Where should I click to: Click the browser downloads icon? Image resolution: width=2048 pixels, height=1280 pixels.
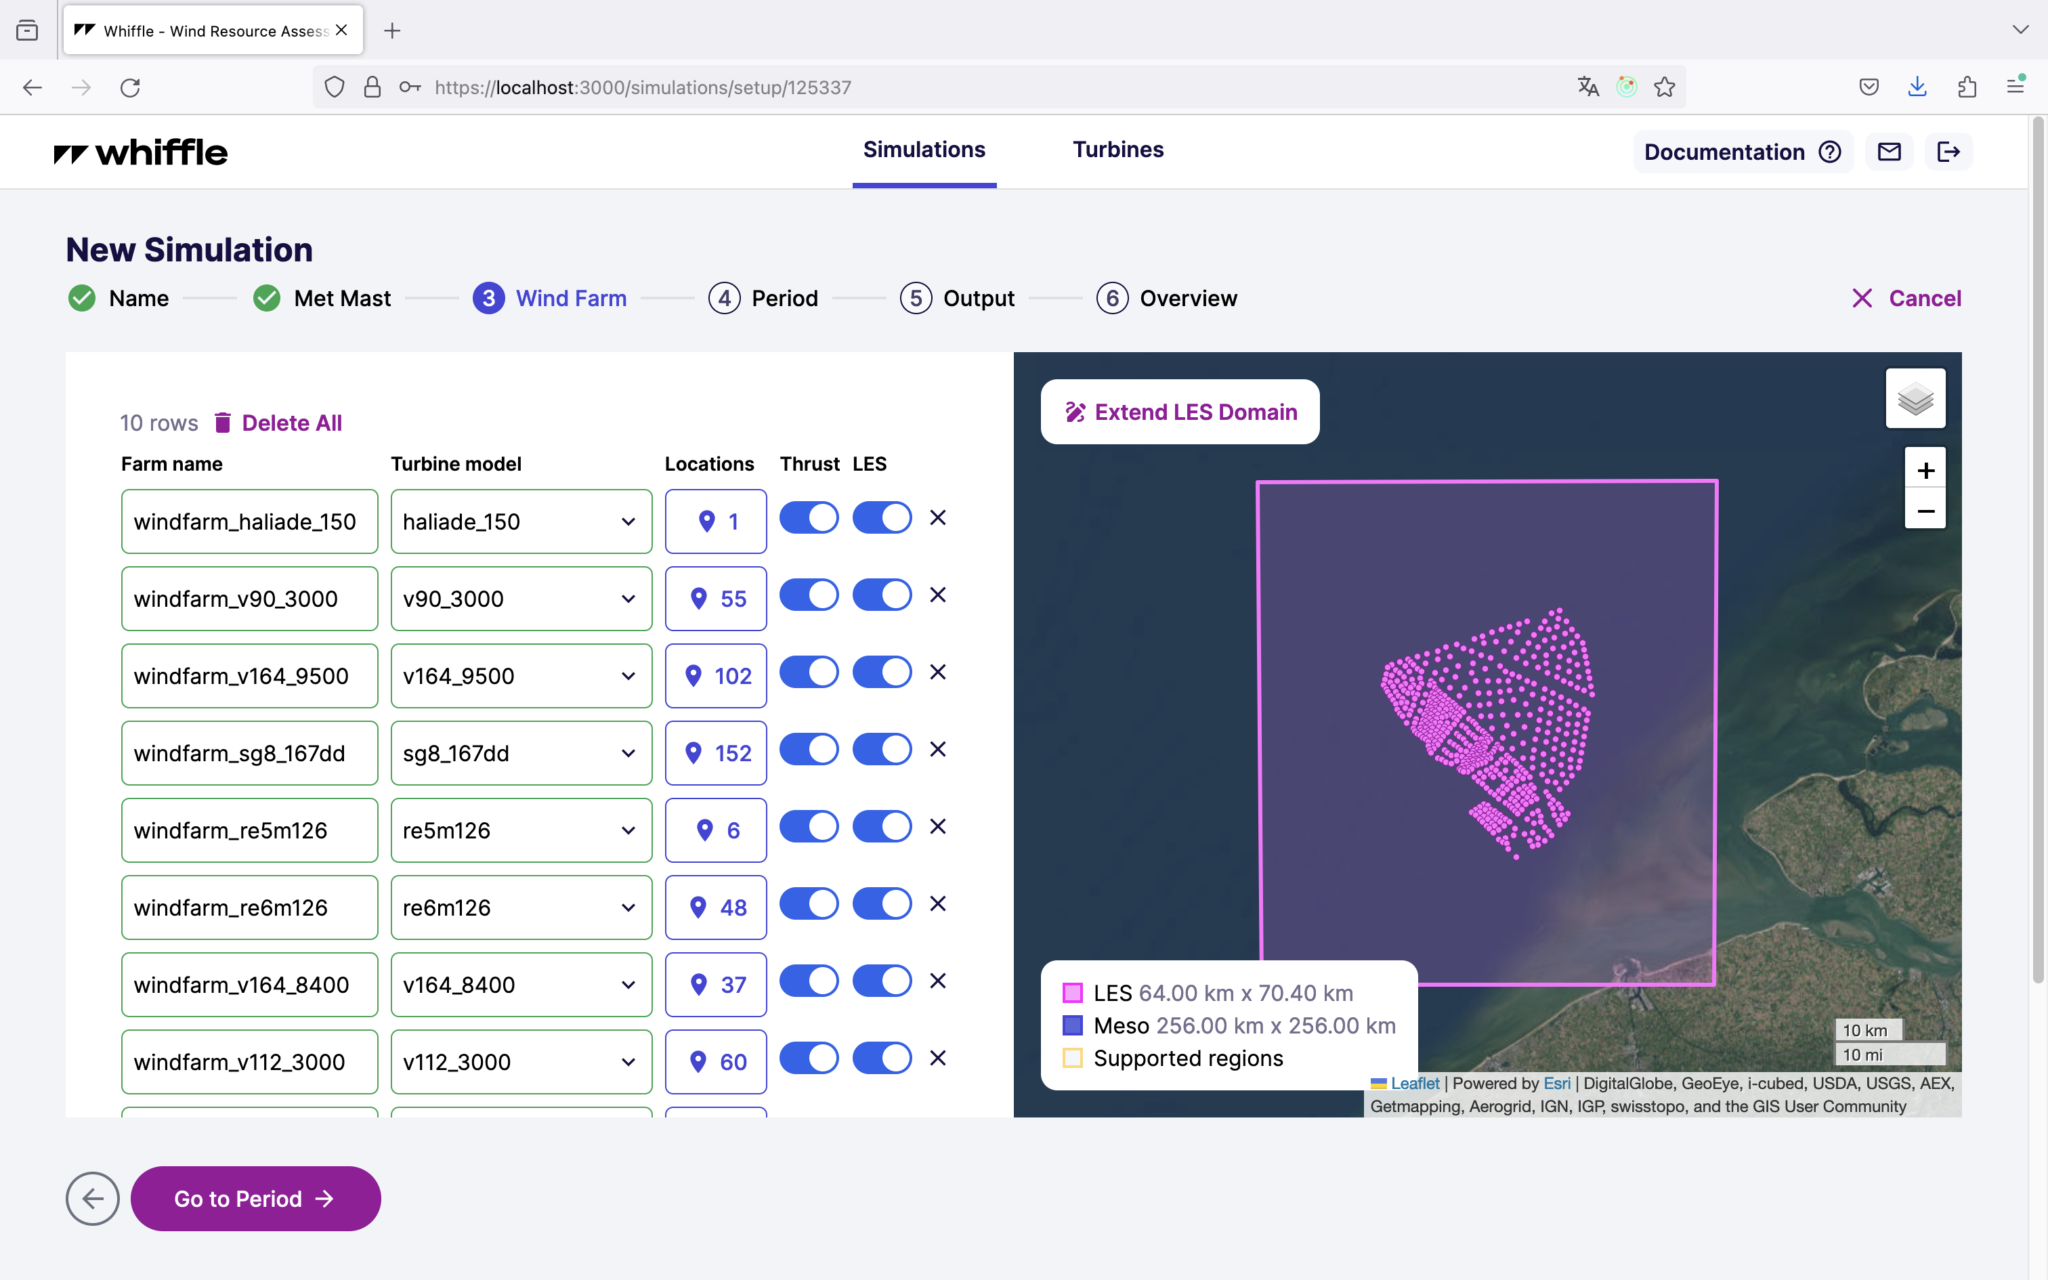click(1916, 87)
